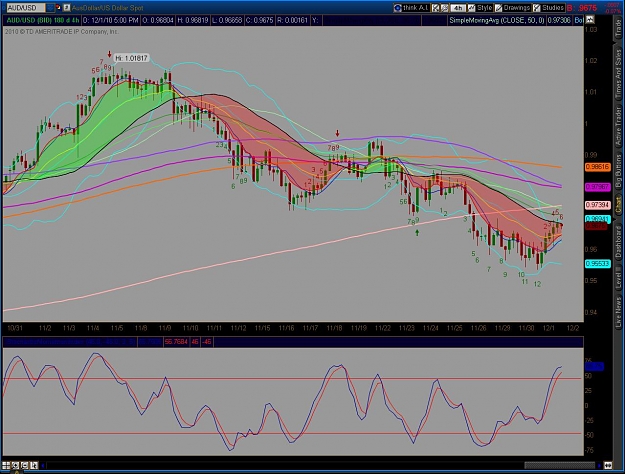Viewport: 625px width, 474px height.
Task: Open the 4h timeframe selector
Action: [x=458, y=8]
